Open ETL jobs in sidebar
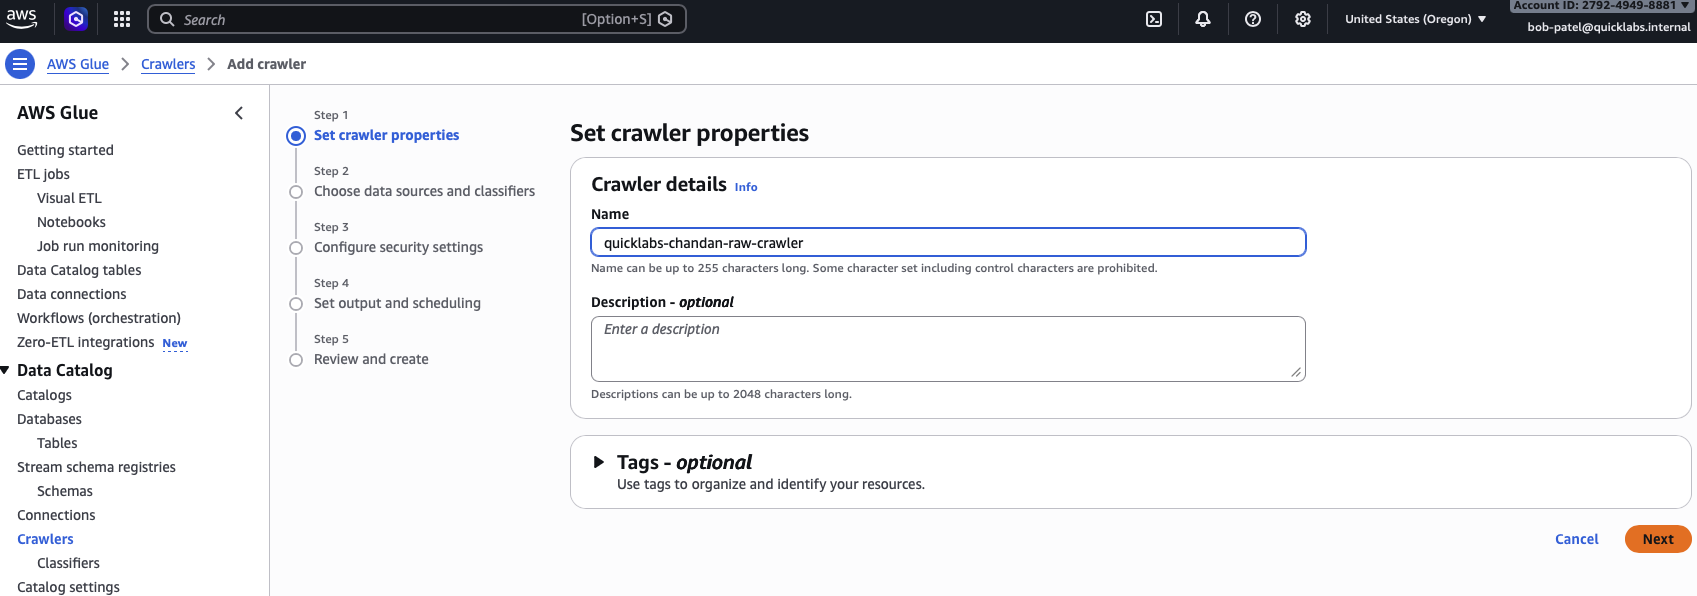Image resolution: width=1697 pixels, height=596 pixels. coord(43,174)
